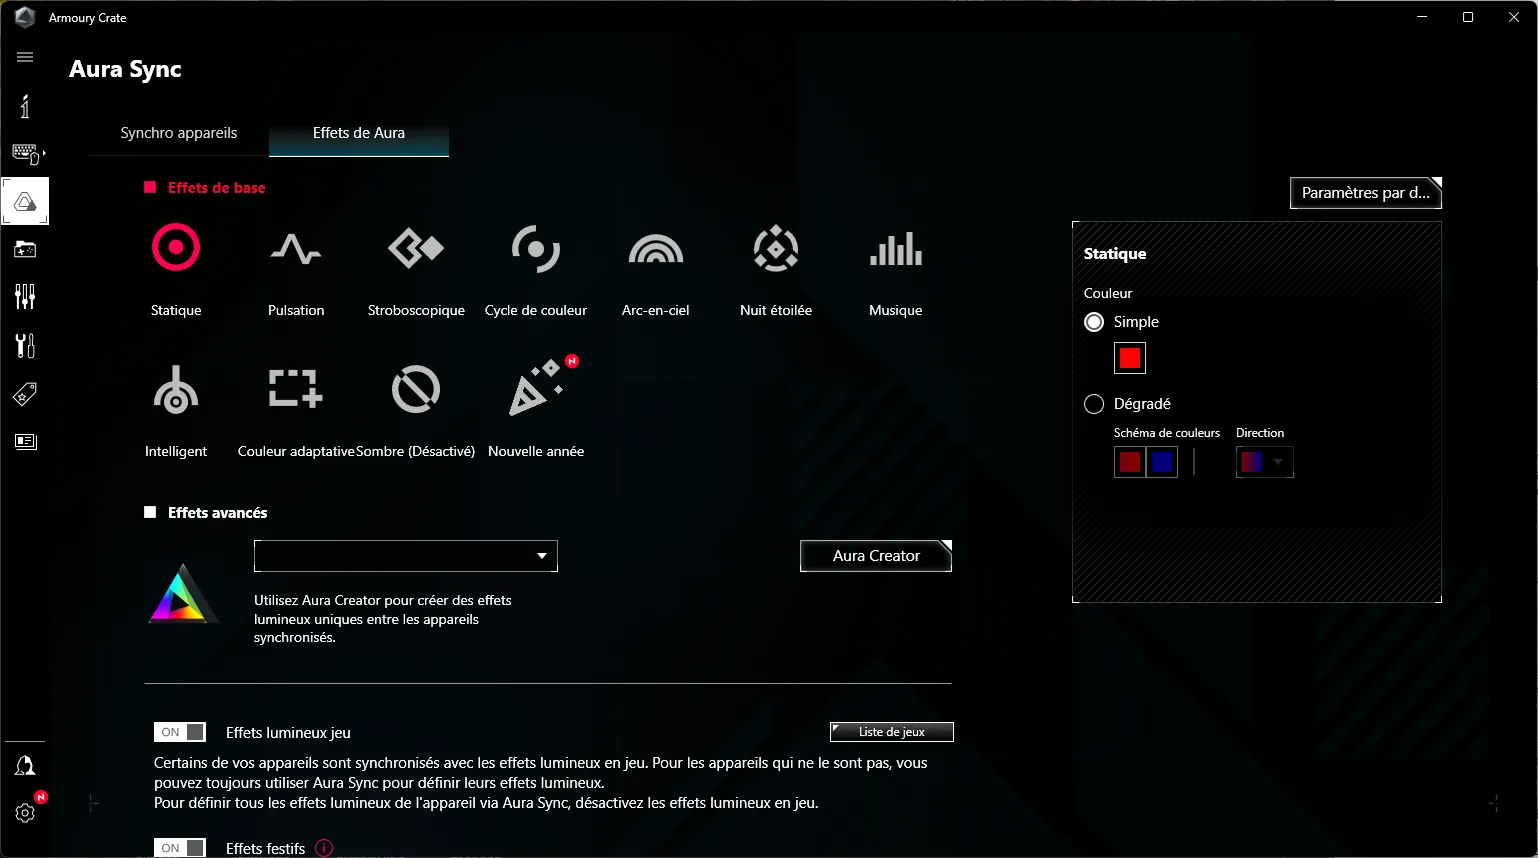Click the Schéma de couleurs label
The width and height of the screenshot is (1538, 858).
tap(1167, 433)
